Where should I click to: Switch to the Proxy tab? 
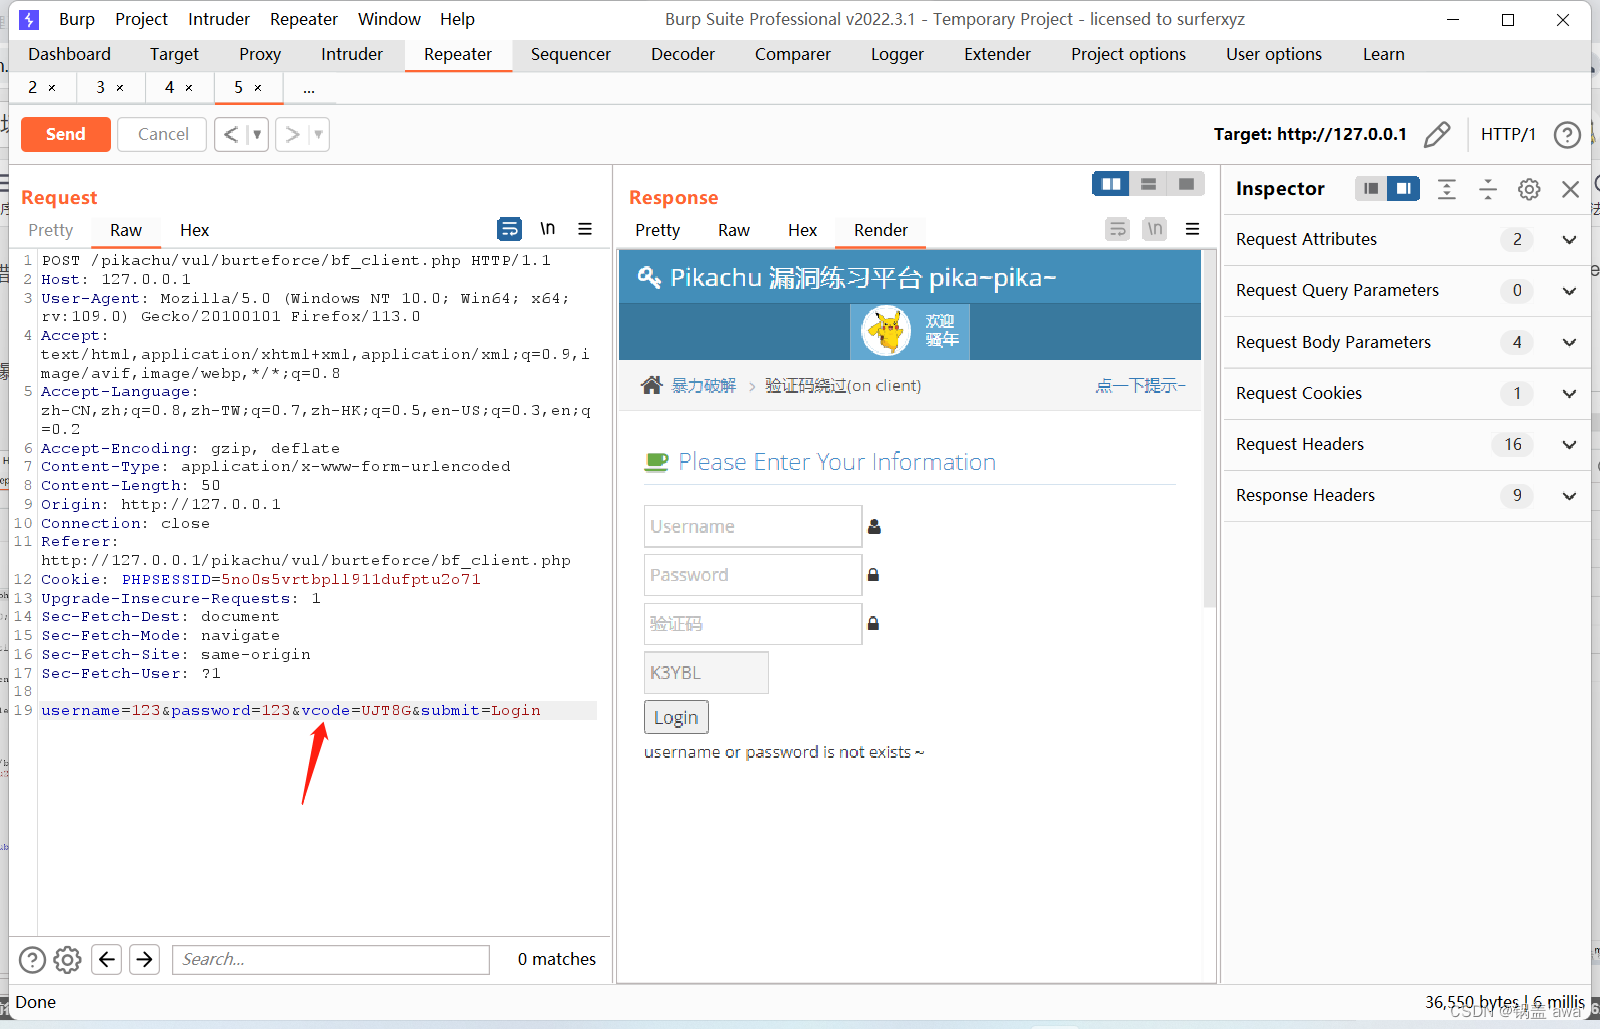click(260, 54)
